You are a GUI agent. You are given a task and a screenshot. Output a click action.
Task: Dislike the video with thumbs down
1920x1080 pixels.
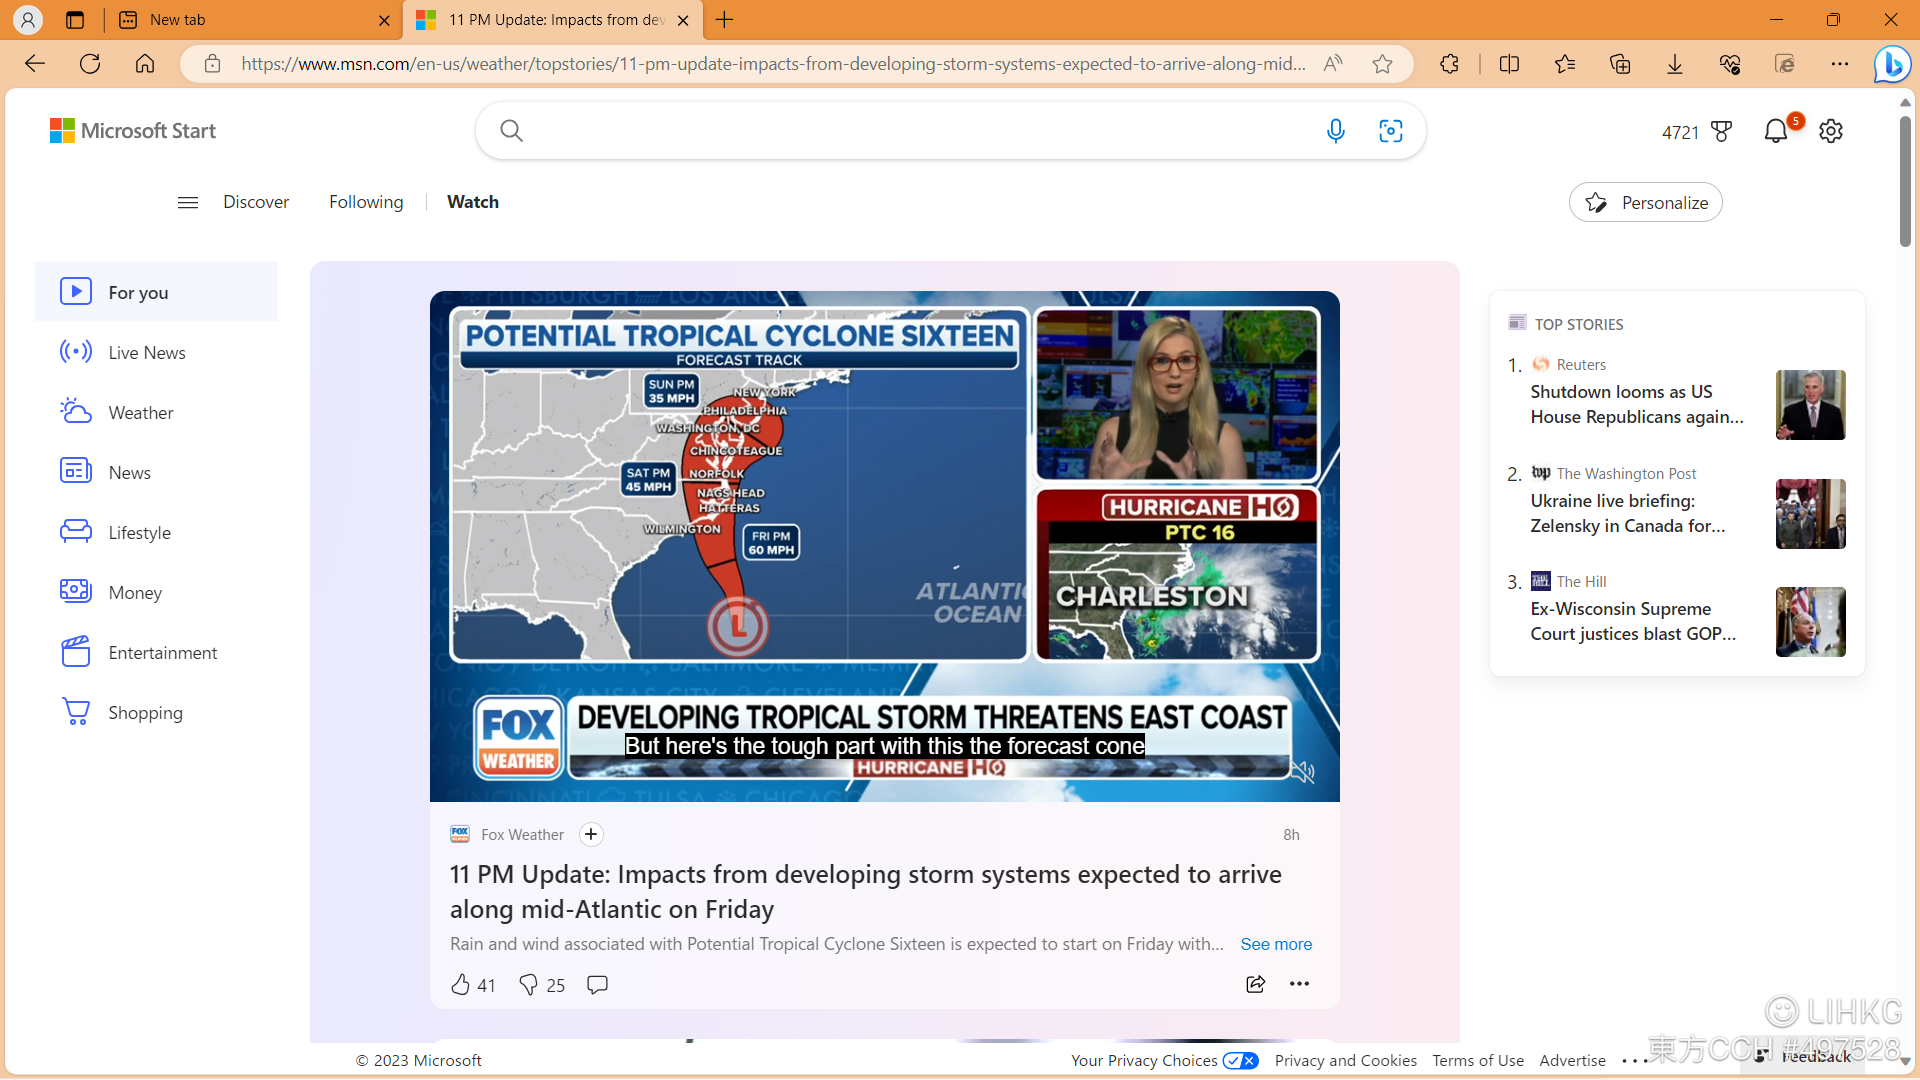point(542,985)
